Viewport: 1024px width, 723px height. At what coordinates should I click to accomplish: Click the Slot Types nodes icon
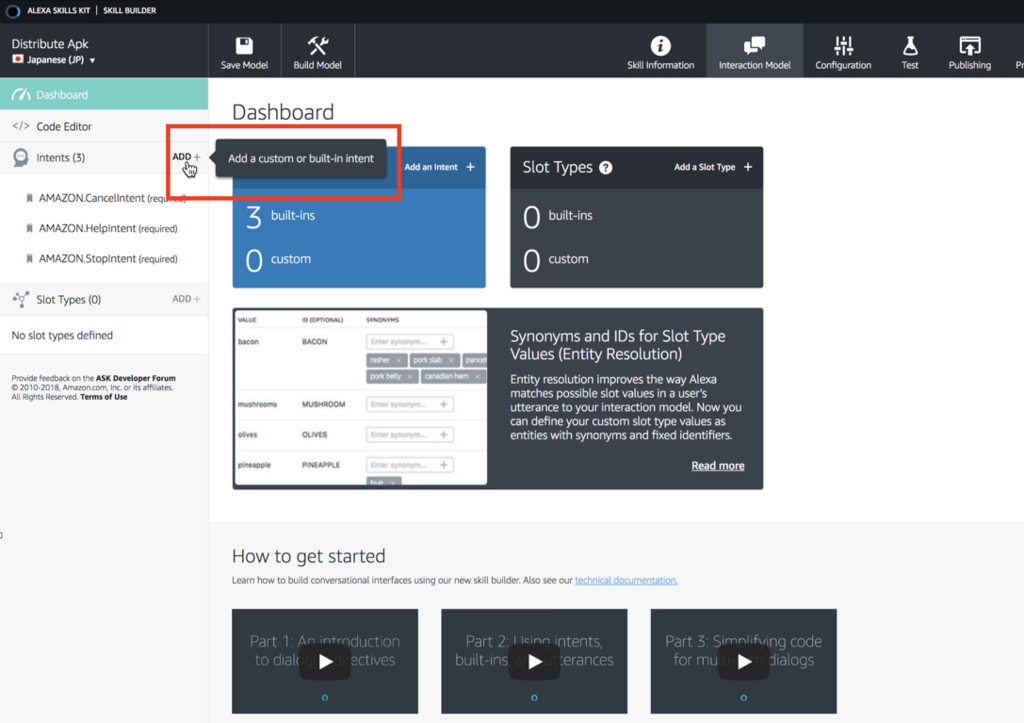(21, 299)
